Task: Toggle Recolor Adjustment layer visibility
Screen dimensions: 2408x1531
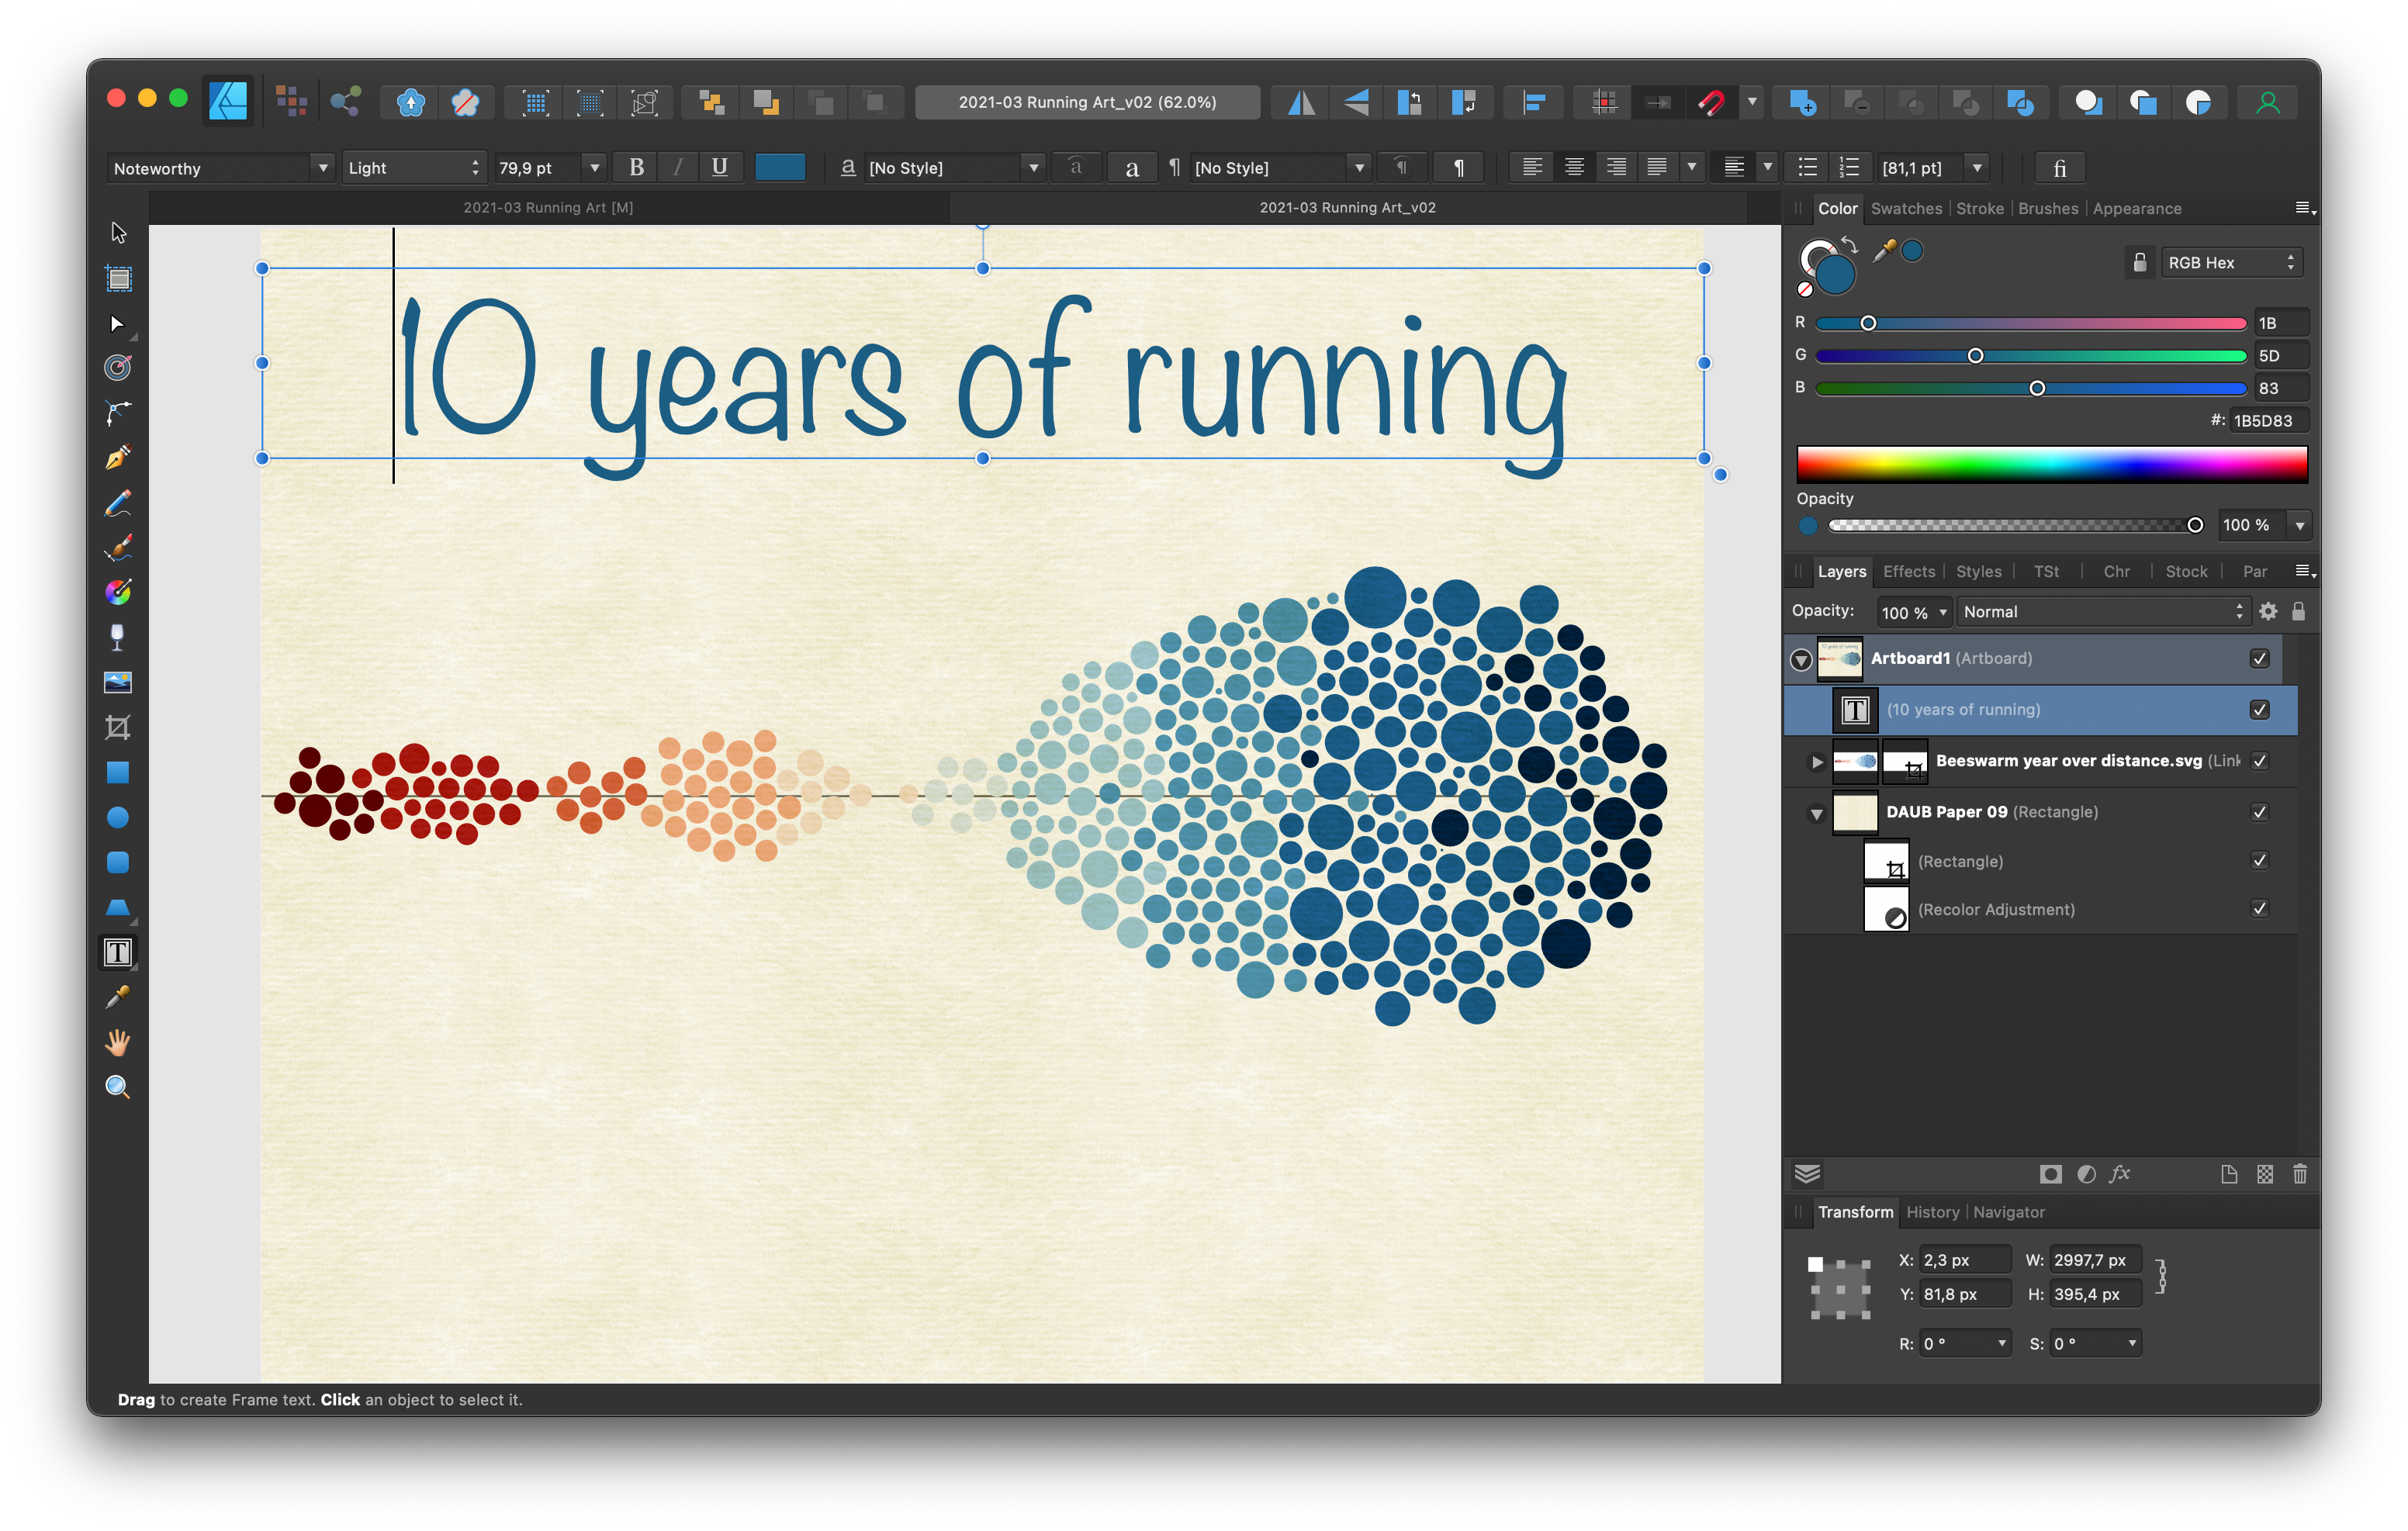Action: [2259, 908]
